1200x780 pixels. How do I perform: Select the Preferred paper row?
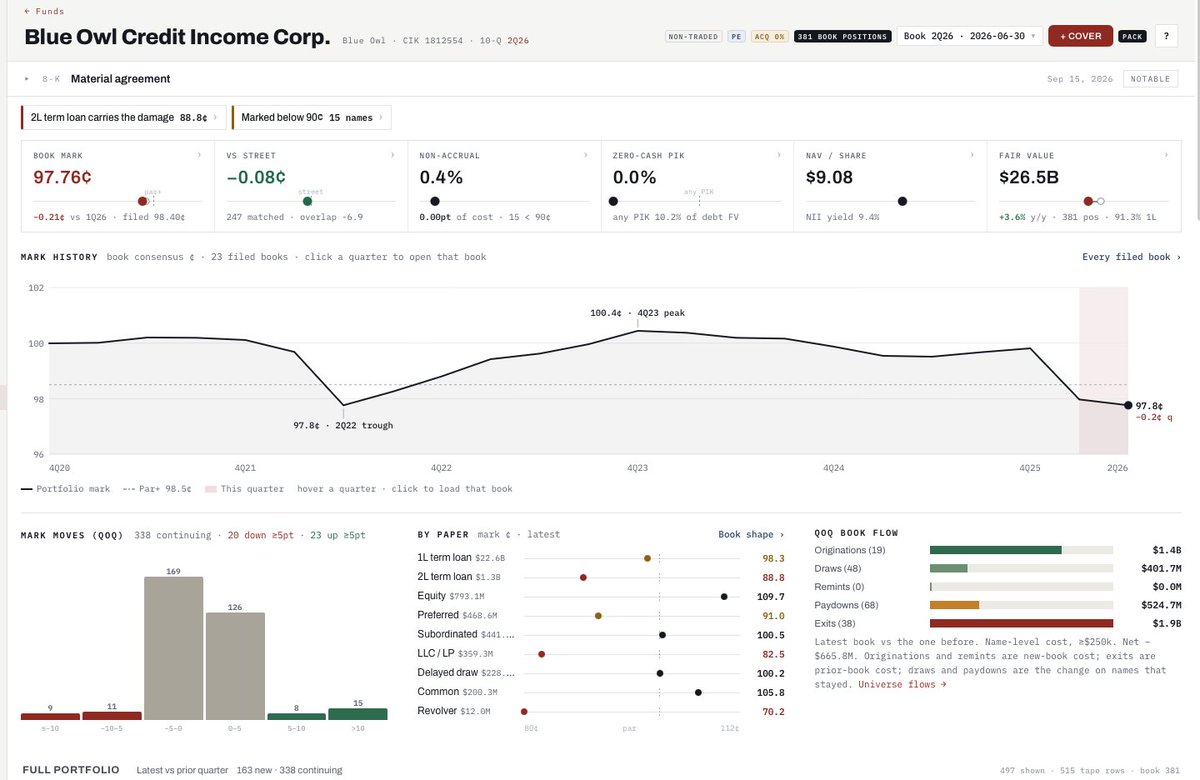point(601,615)
